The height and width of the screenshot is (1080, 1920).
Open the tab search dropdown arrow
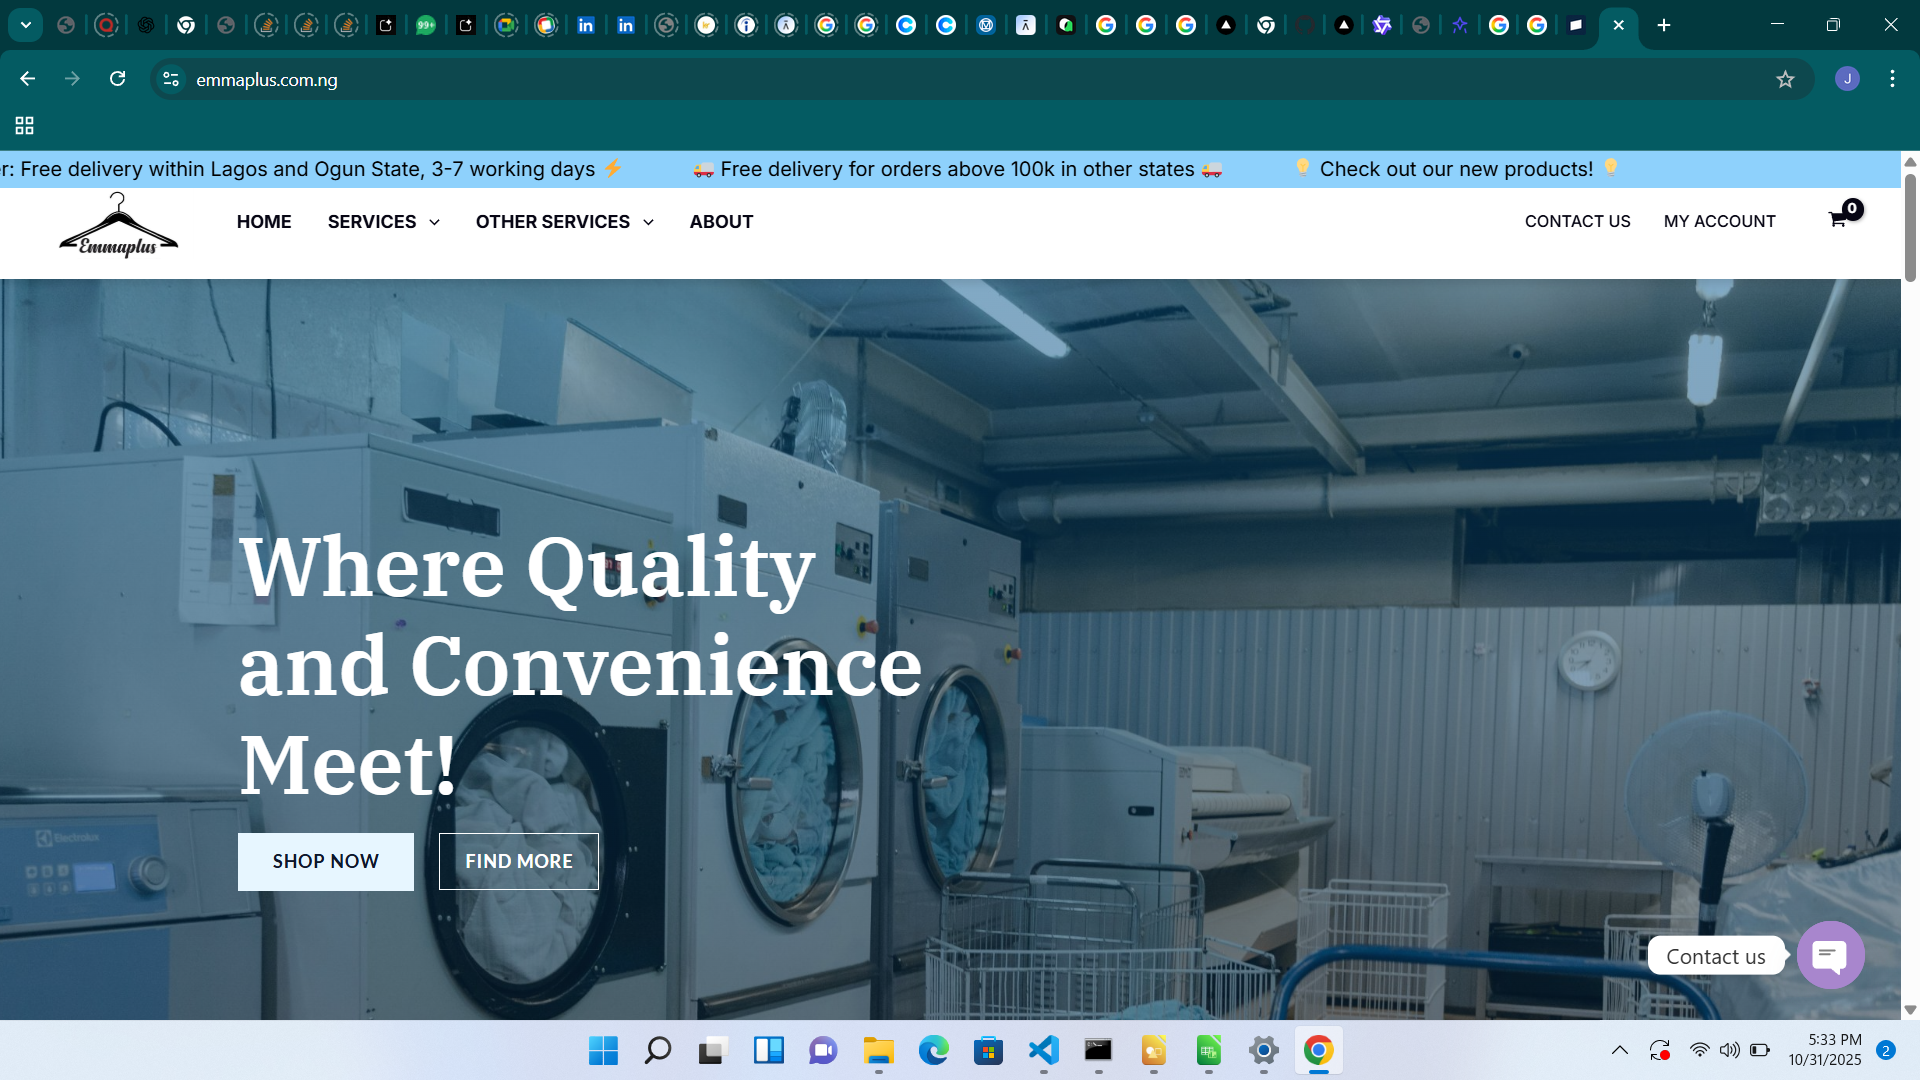pyautogui.click(x=26, y=25)
